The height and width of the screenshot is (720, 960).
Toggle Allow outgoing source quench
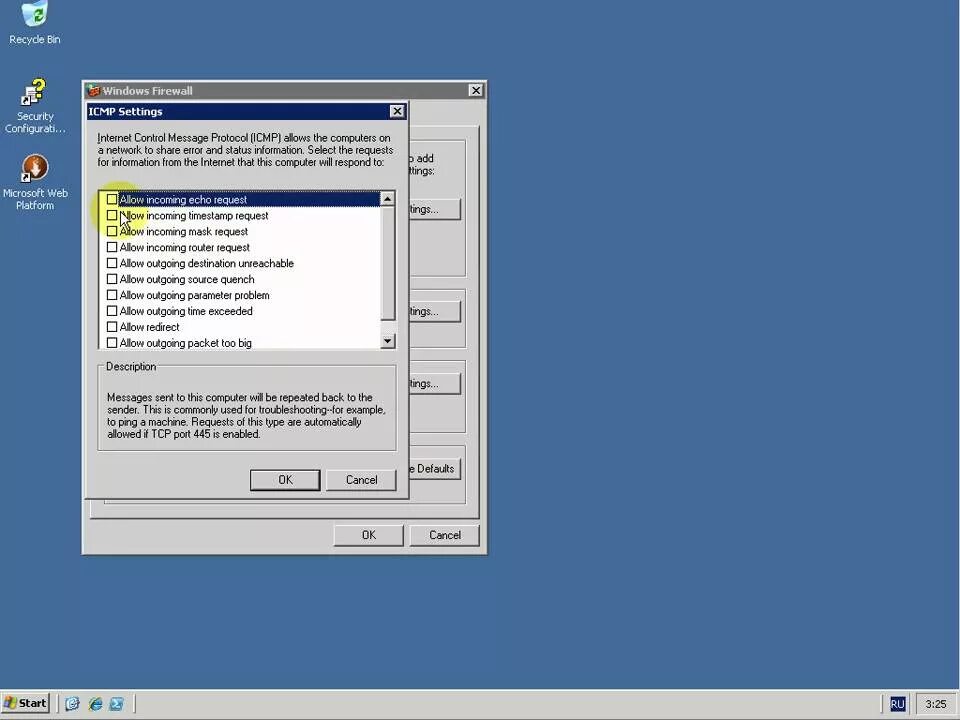[111, 279]
